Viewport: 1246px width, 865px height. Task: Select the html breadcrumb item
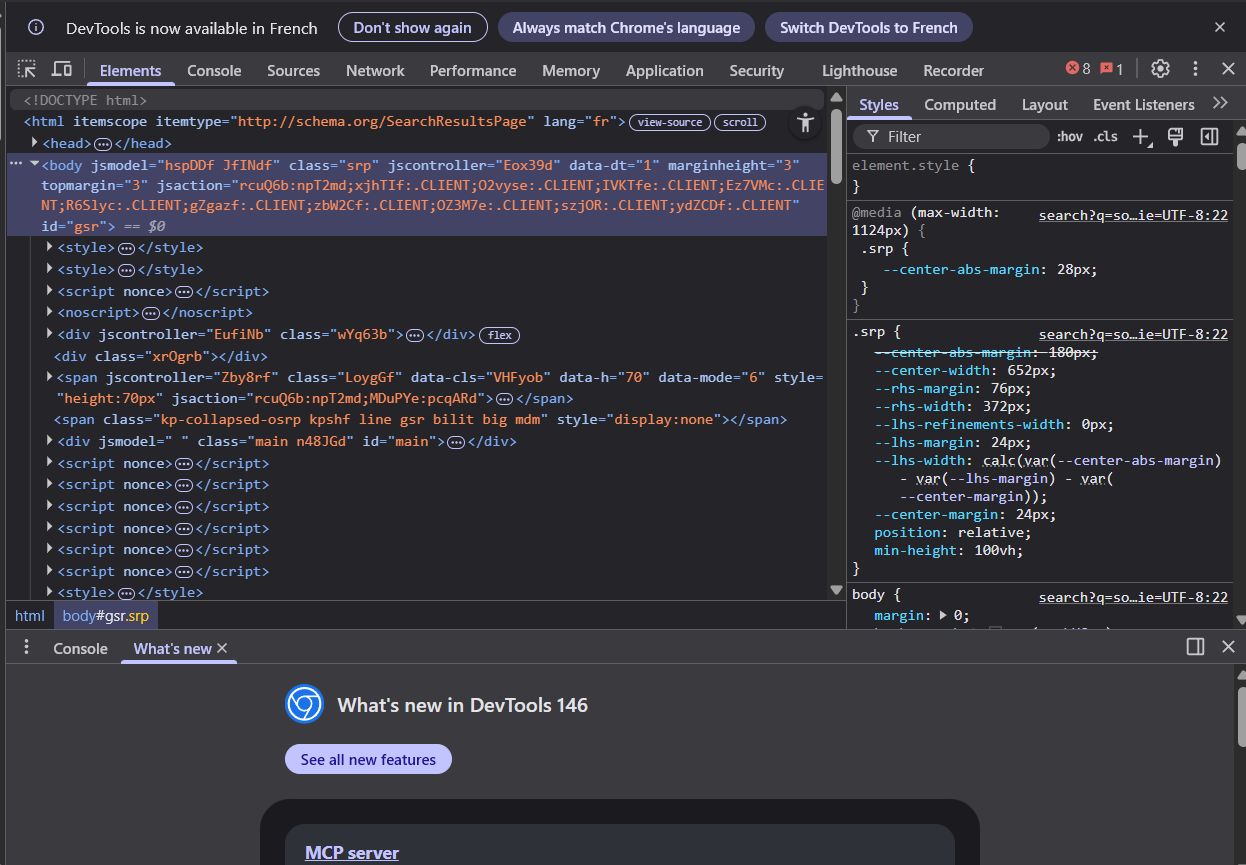point(30,615)
